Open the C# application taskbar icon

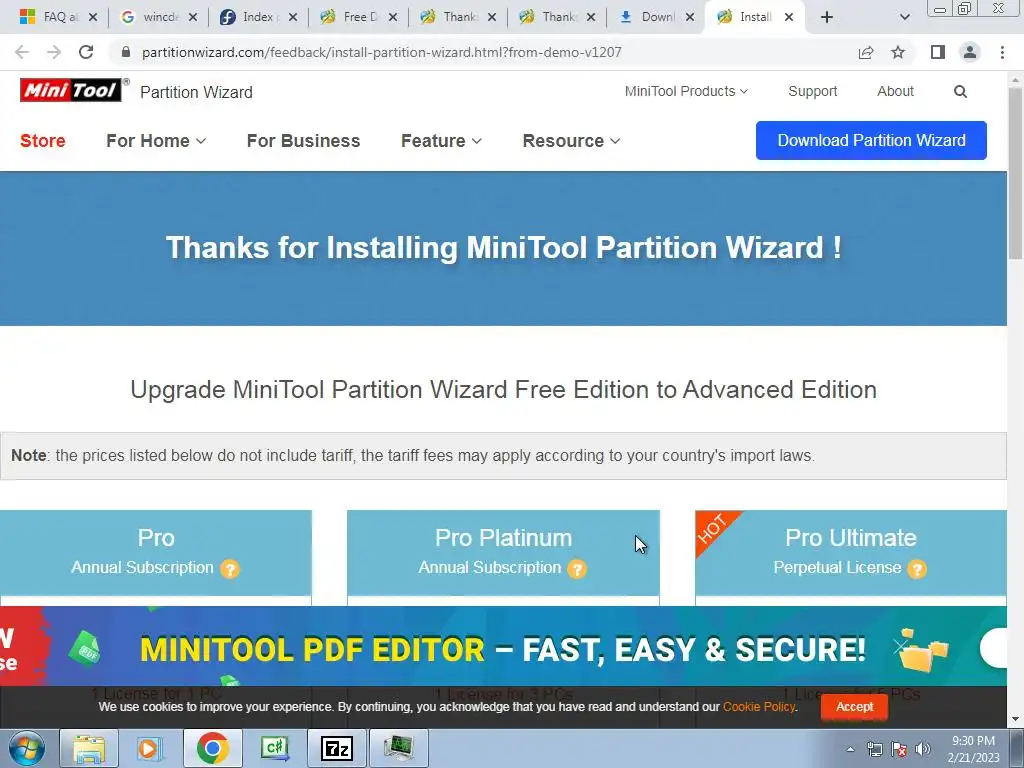(275, 748)
